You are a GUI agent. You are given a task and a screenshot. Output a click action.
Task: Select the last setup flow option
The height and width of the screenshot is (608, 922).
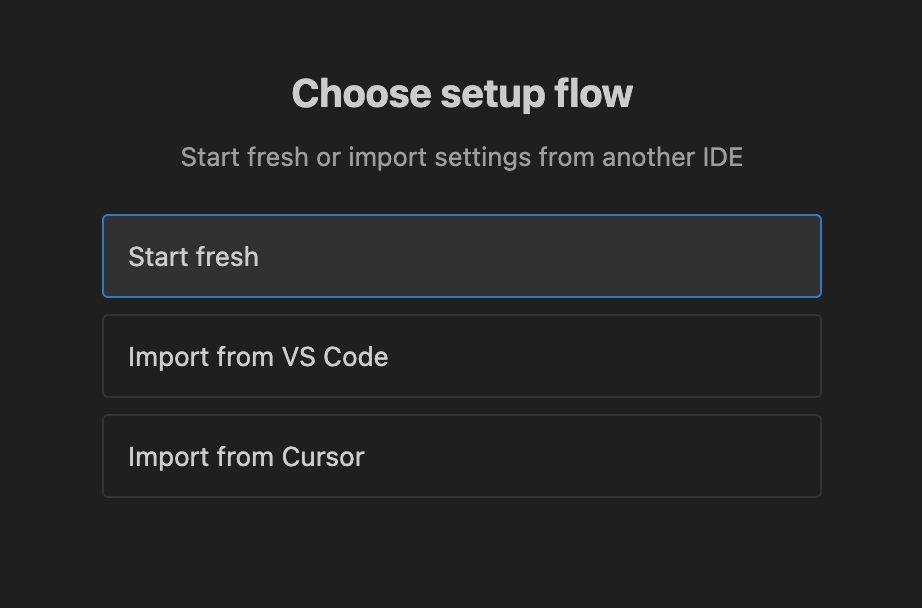click(x=461, y=456)
